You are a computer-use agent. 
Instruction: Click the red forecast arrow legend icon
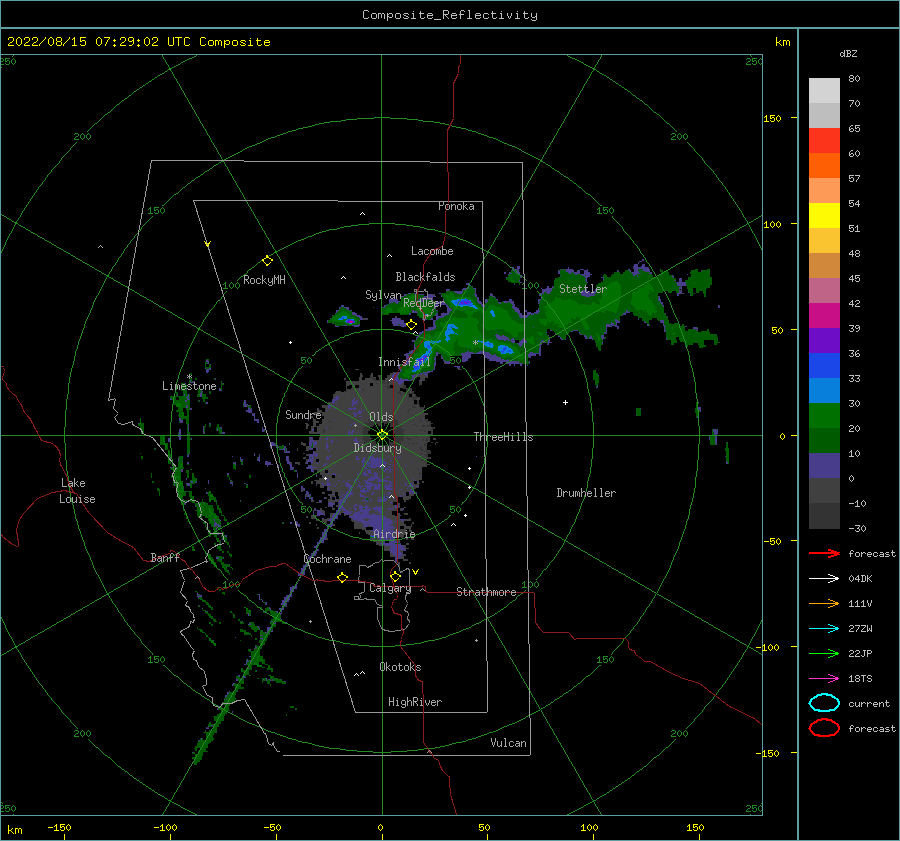(824, 553)
